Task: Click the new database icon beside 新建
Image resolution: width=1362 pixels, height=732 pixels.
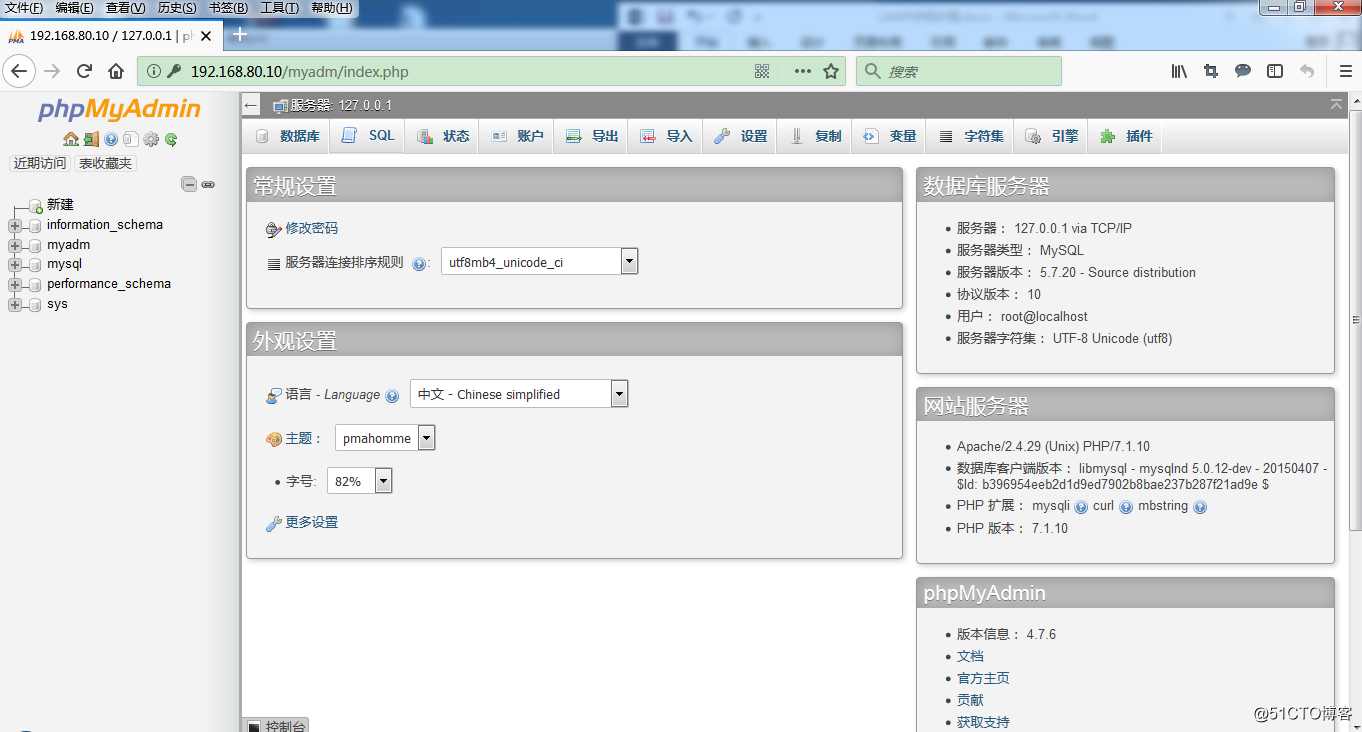Action: tap(35, 205)
